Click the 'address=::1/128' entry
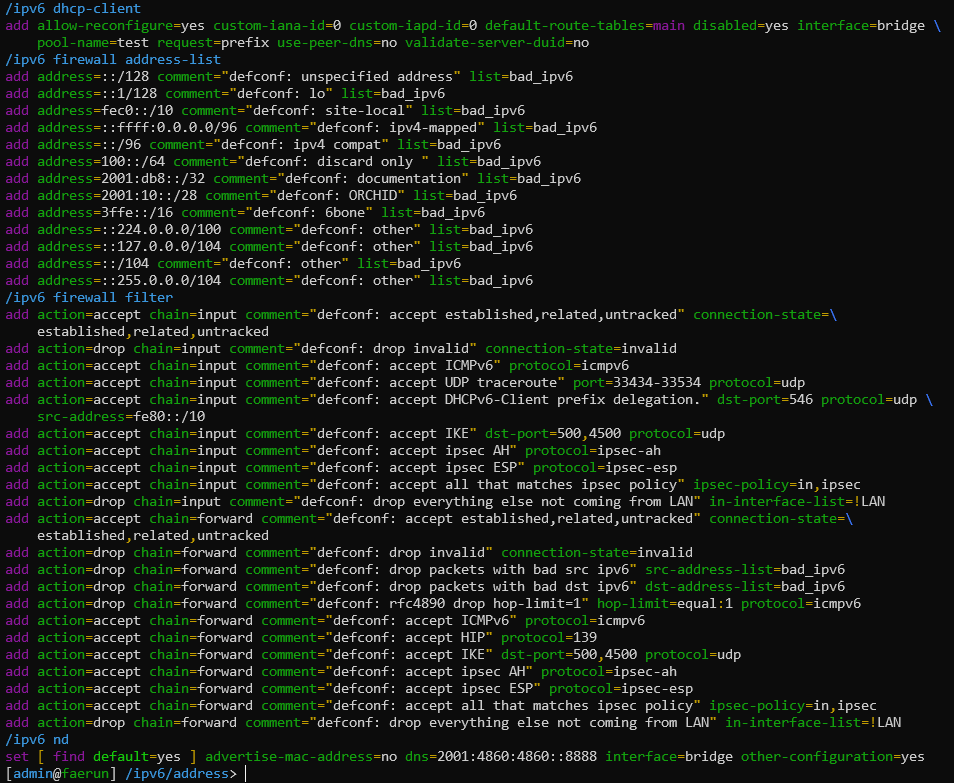 97,94
